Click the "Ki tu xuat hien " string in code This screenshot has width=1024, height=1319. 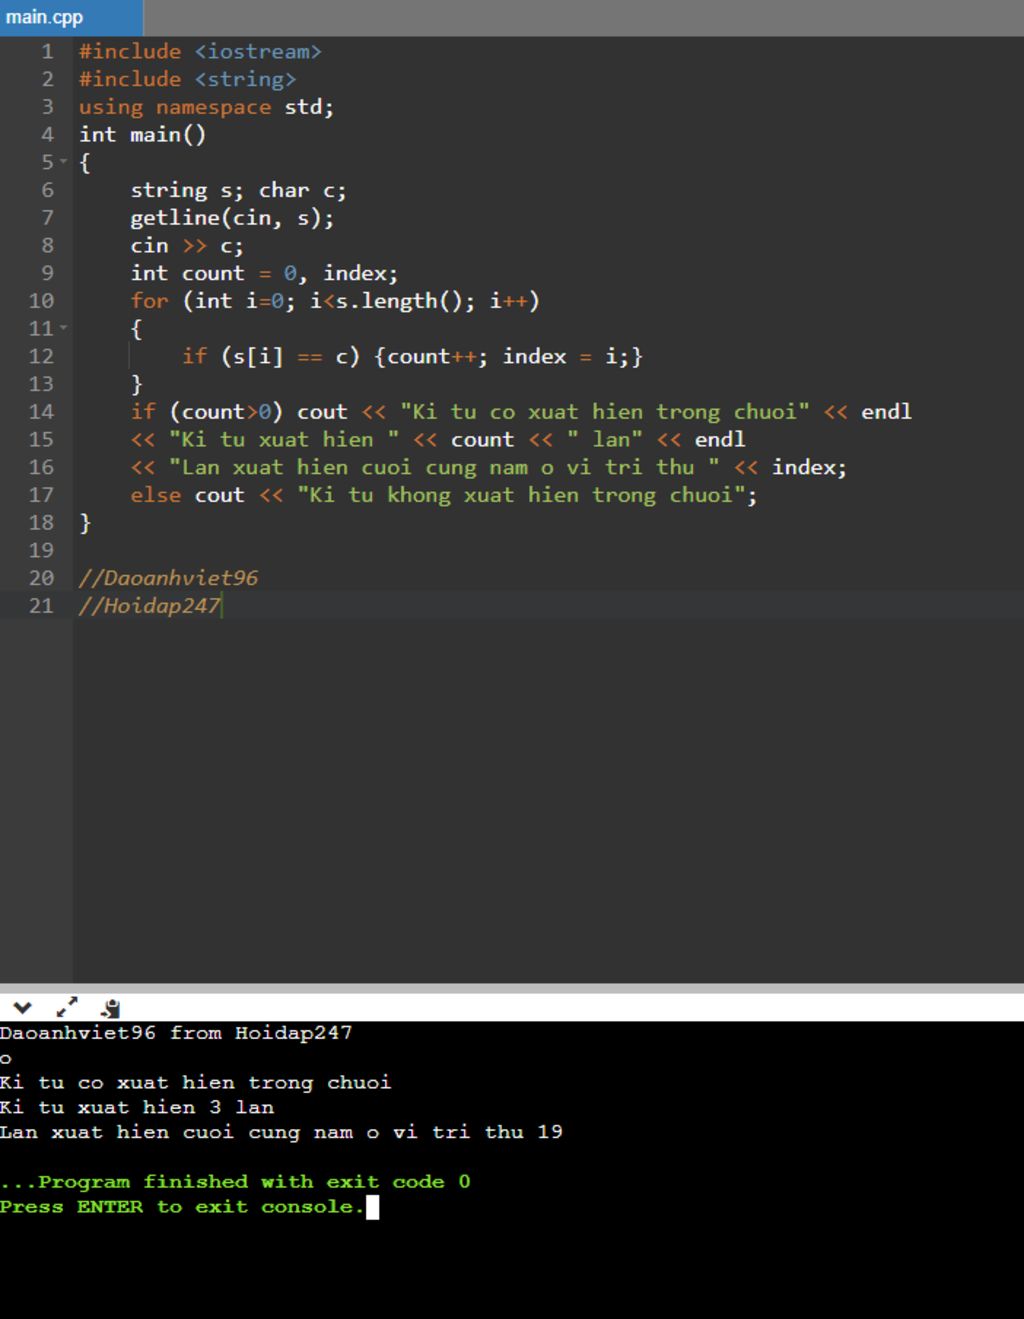284,439
